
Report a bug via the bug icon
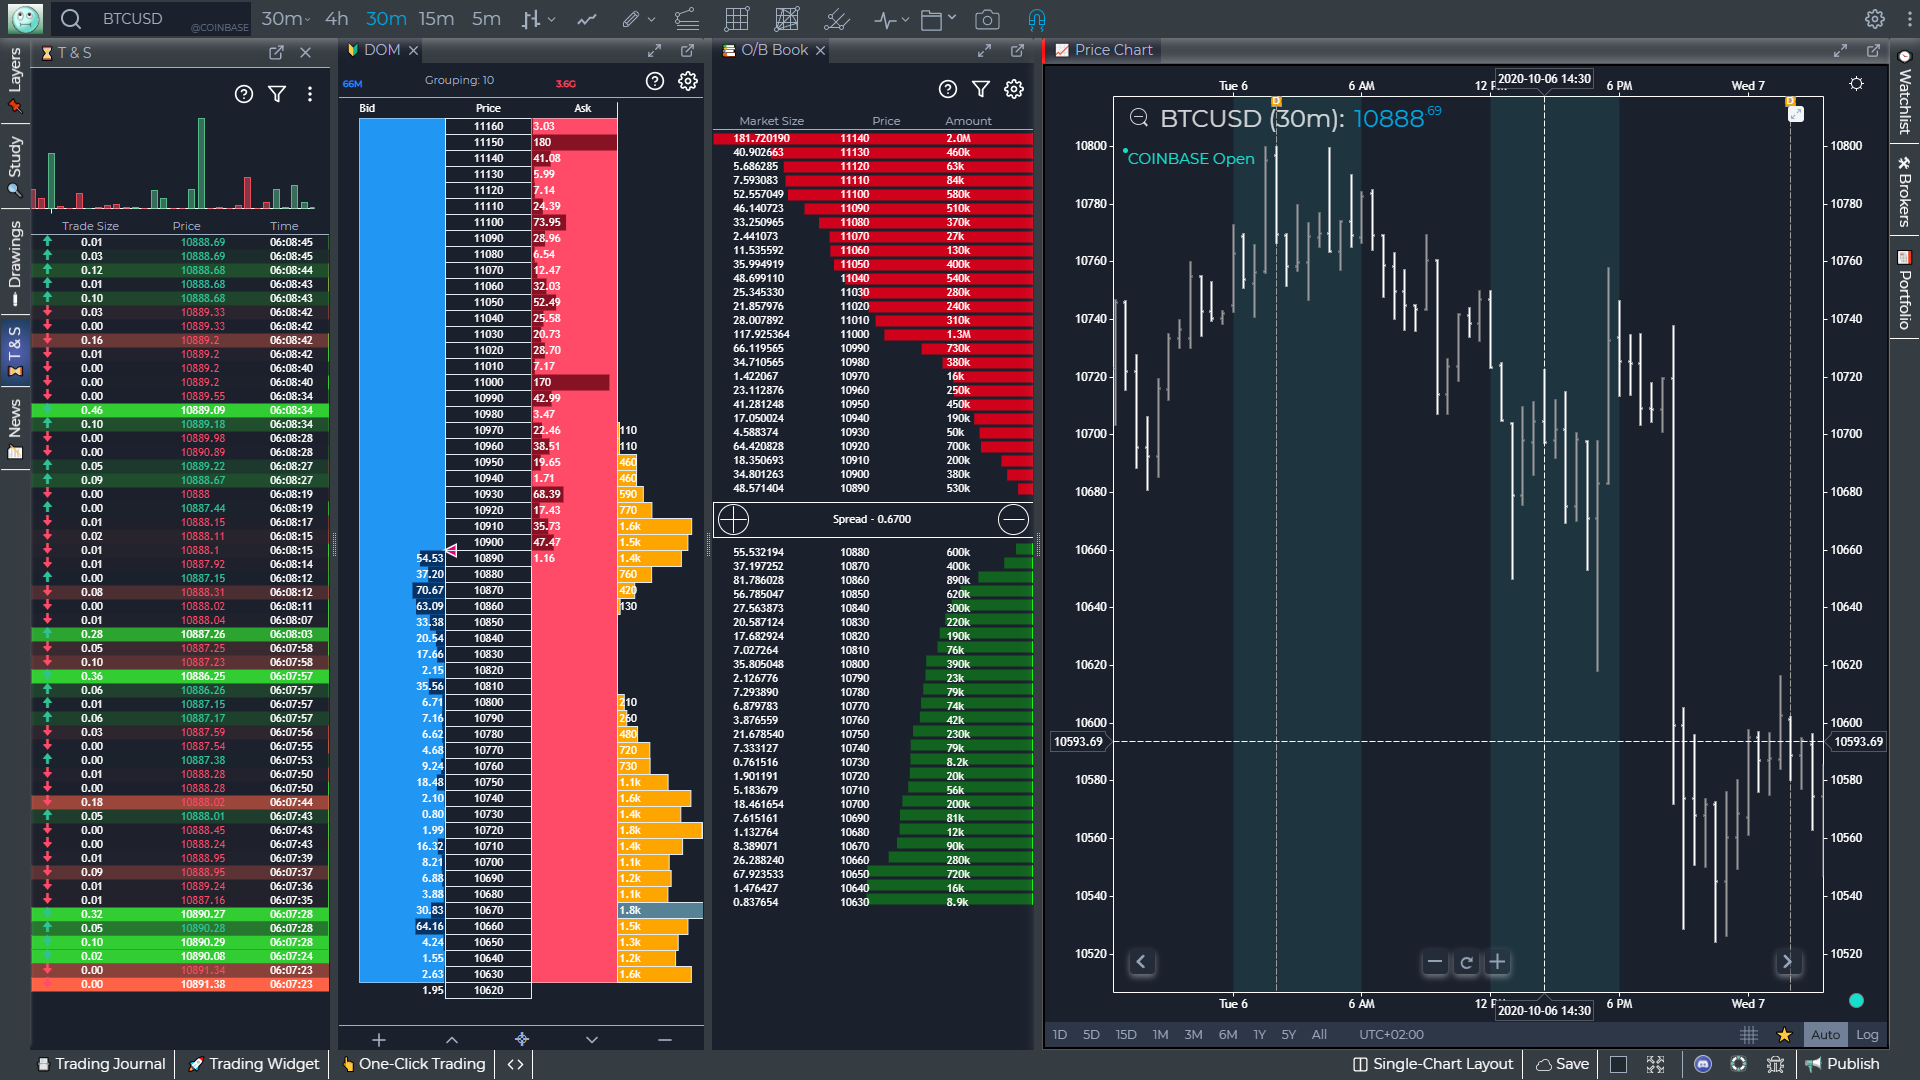click(1776, 1064)
